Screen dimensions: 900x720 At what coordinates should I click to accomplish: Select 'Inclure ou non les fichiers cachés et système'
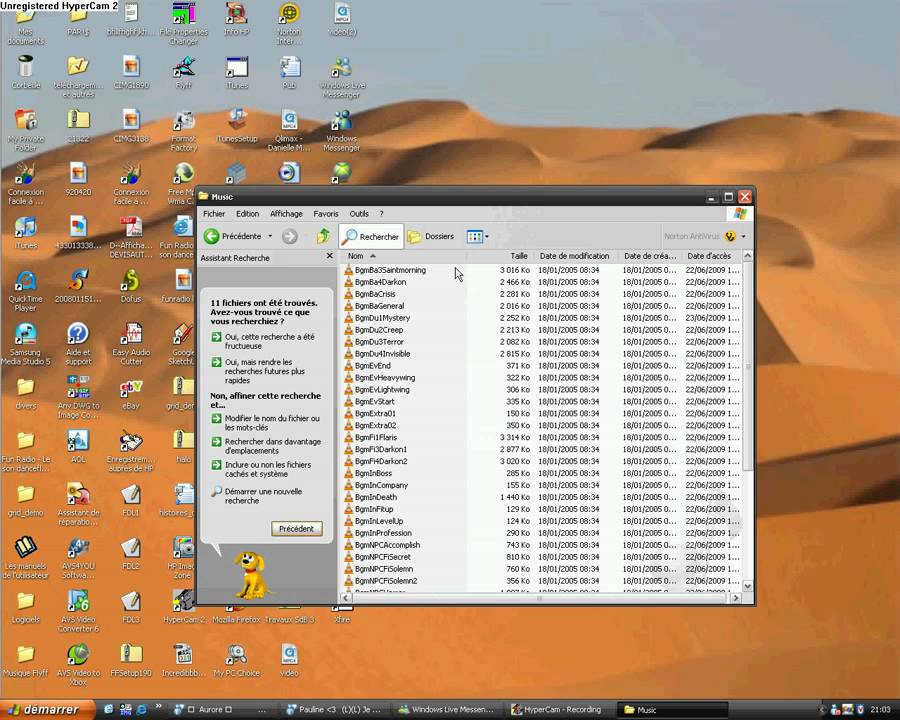(x=261, y=469)
